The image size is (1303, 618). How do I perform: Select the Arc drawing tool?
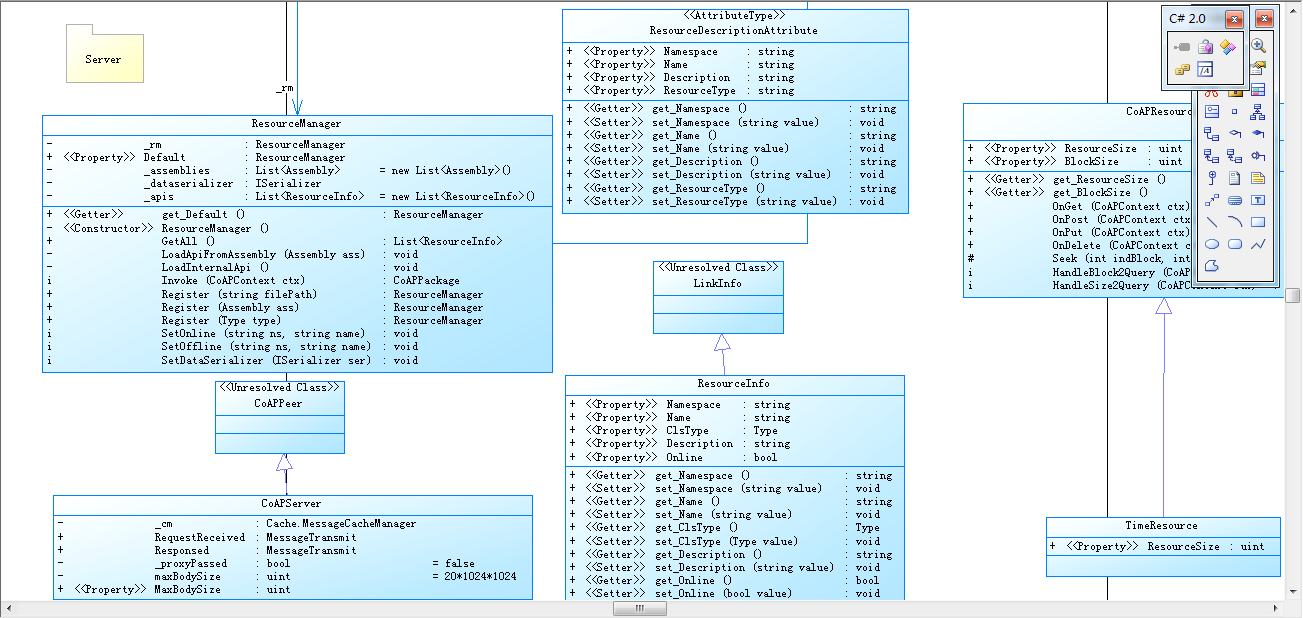coord(1235,221)
